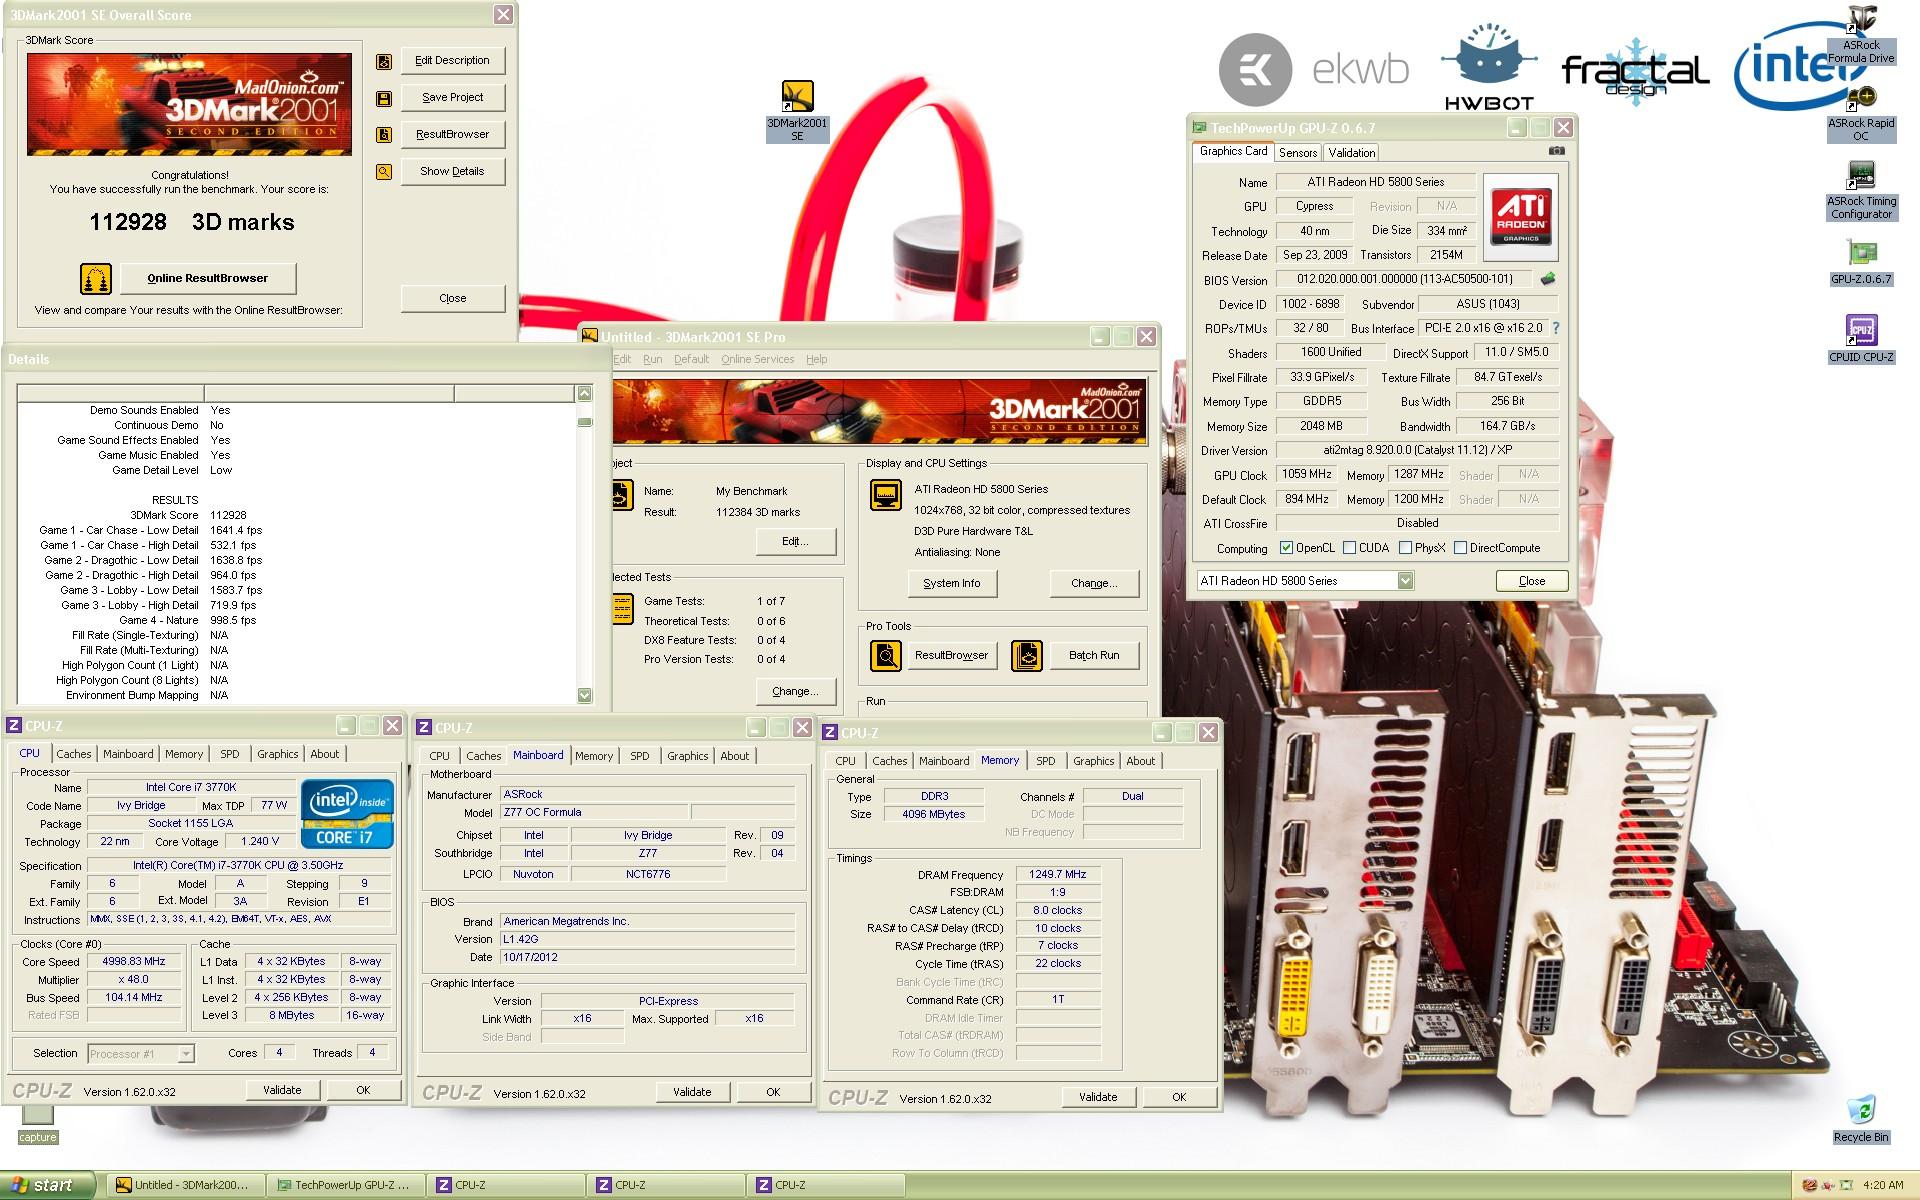Click the Change... button under display settings
The height and width of the screenshot is (1200, 1920).
click(1094, 584)
